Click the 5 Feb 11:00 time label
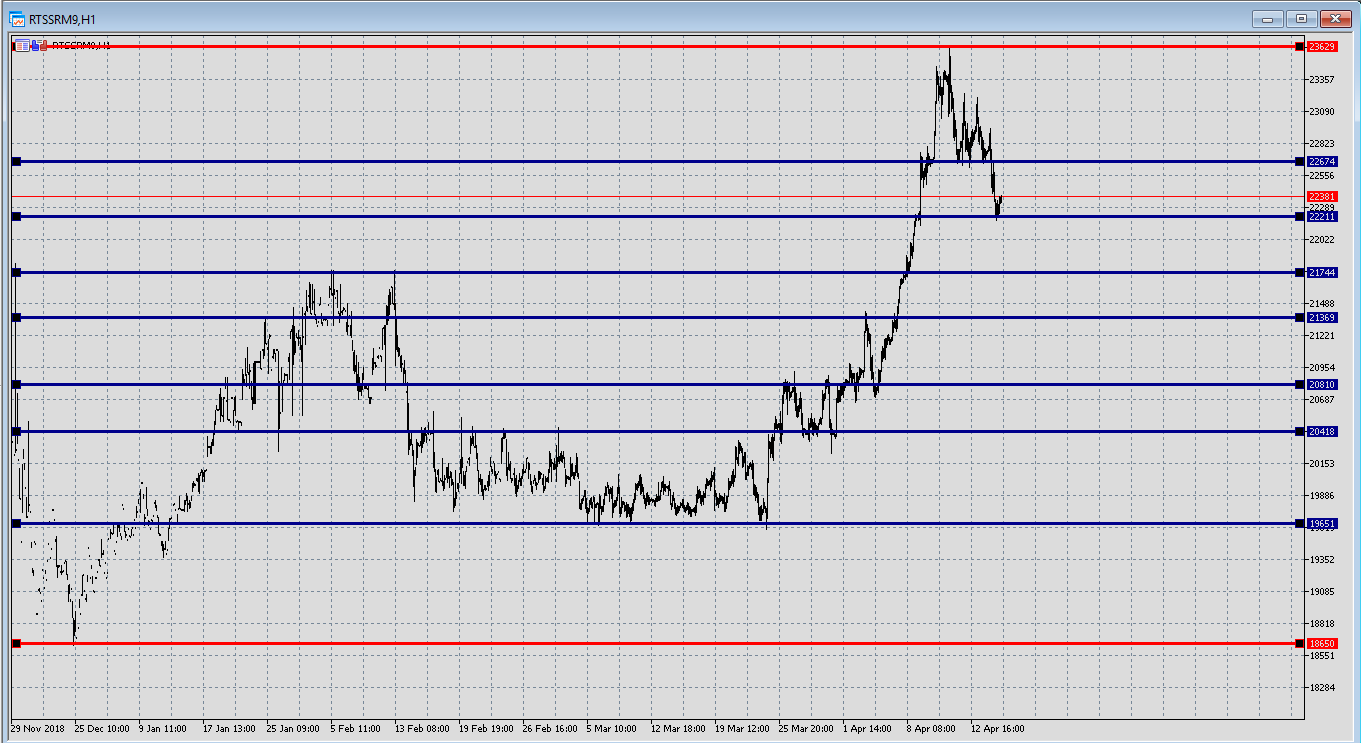 pyautogui.click(x=355, y=729)
